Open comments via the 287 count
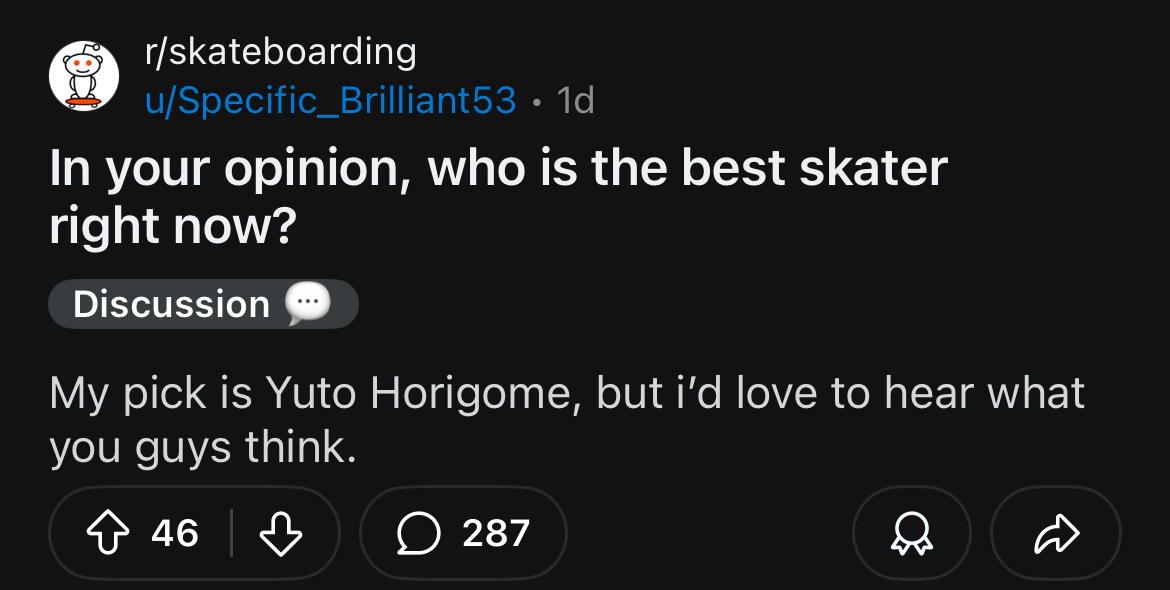 point(496,533)
